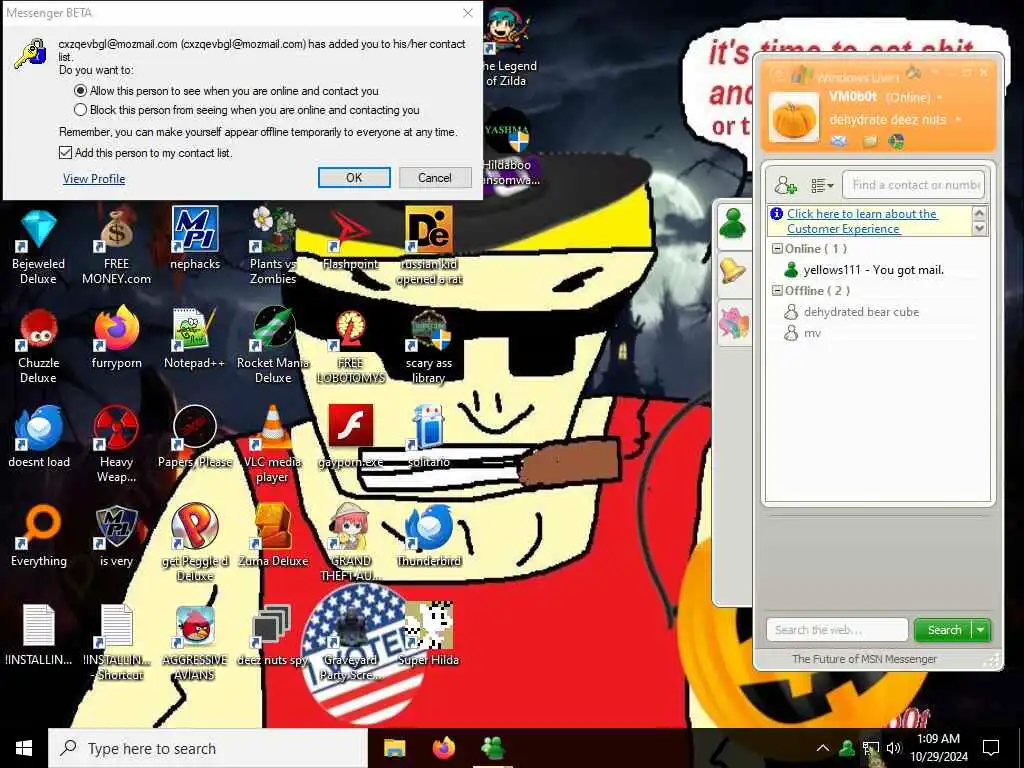The image size is (1024, 768).
Task: Select the Plants vs Zombies shortcut
Action: [273, 246]
